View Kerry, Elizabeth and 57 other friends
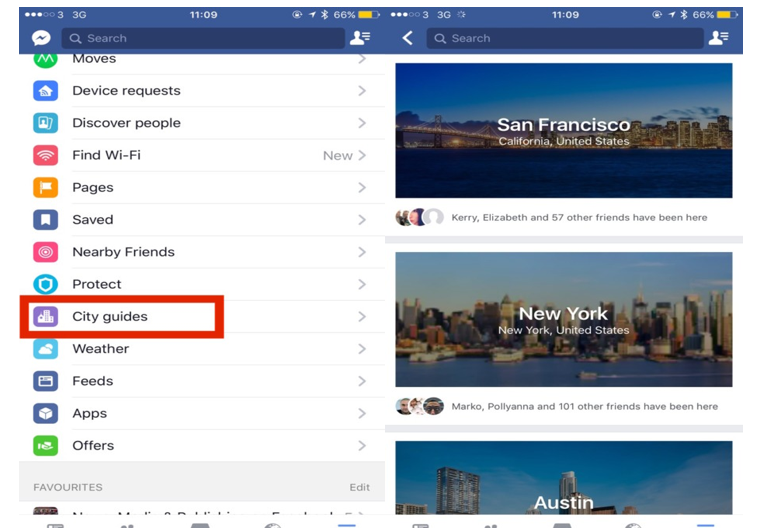 579,217
